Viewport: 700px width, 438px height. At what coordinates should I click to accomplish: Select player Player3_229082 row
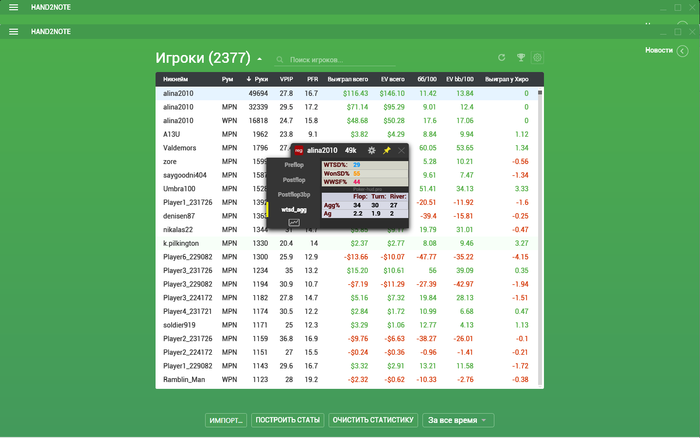(346, 284)
